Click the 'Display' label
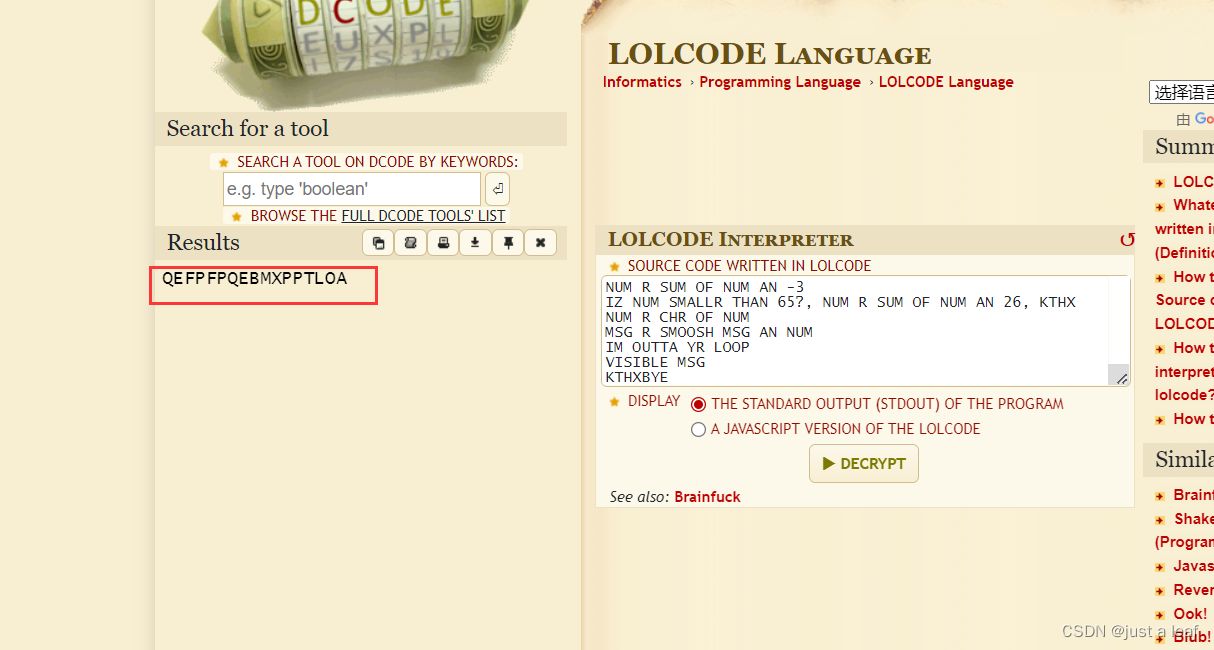This screenshot has width=1214, height=650. tap(654, 401)
